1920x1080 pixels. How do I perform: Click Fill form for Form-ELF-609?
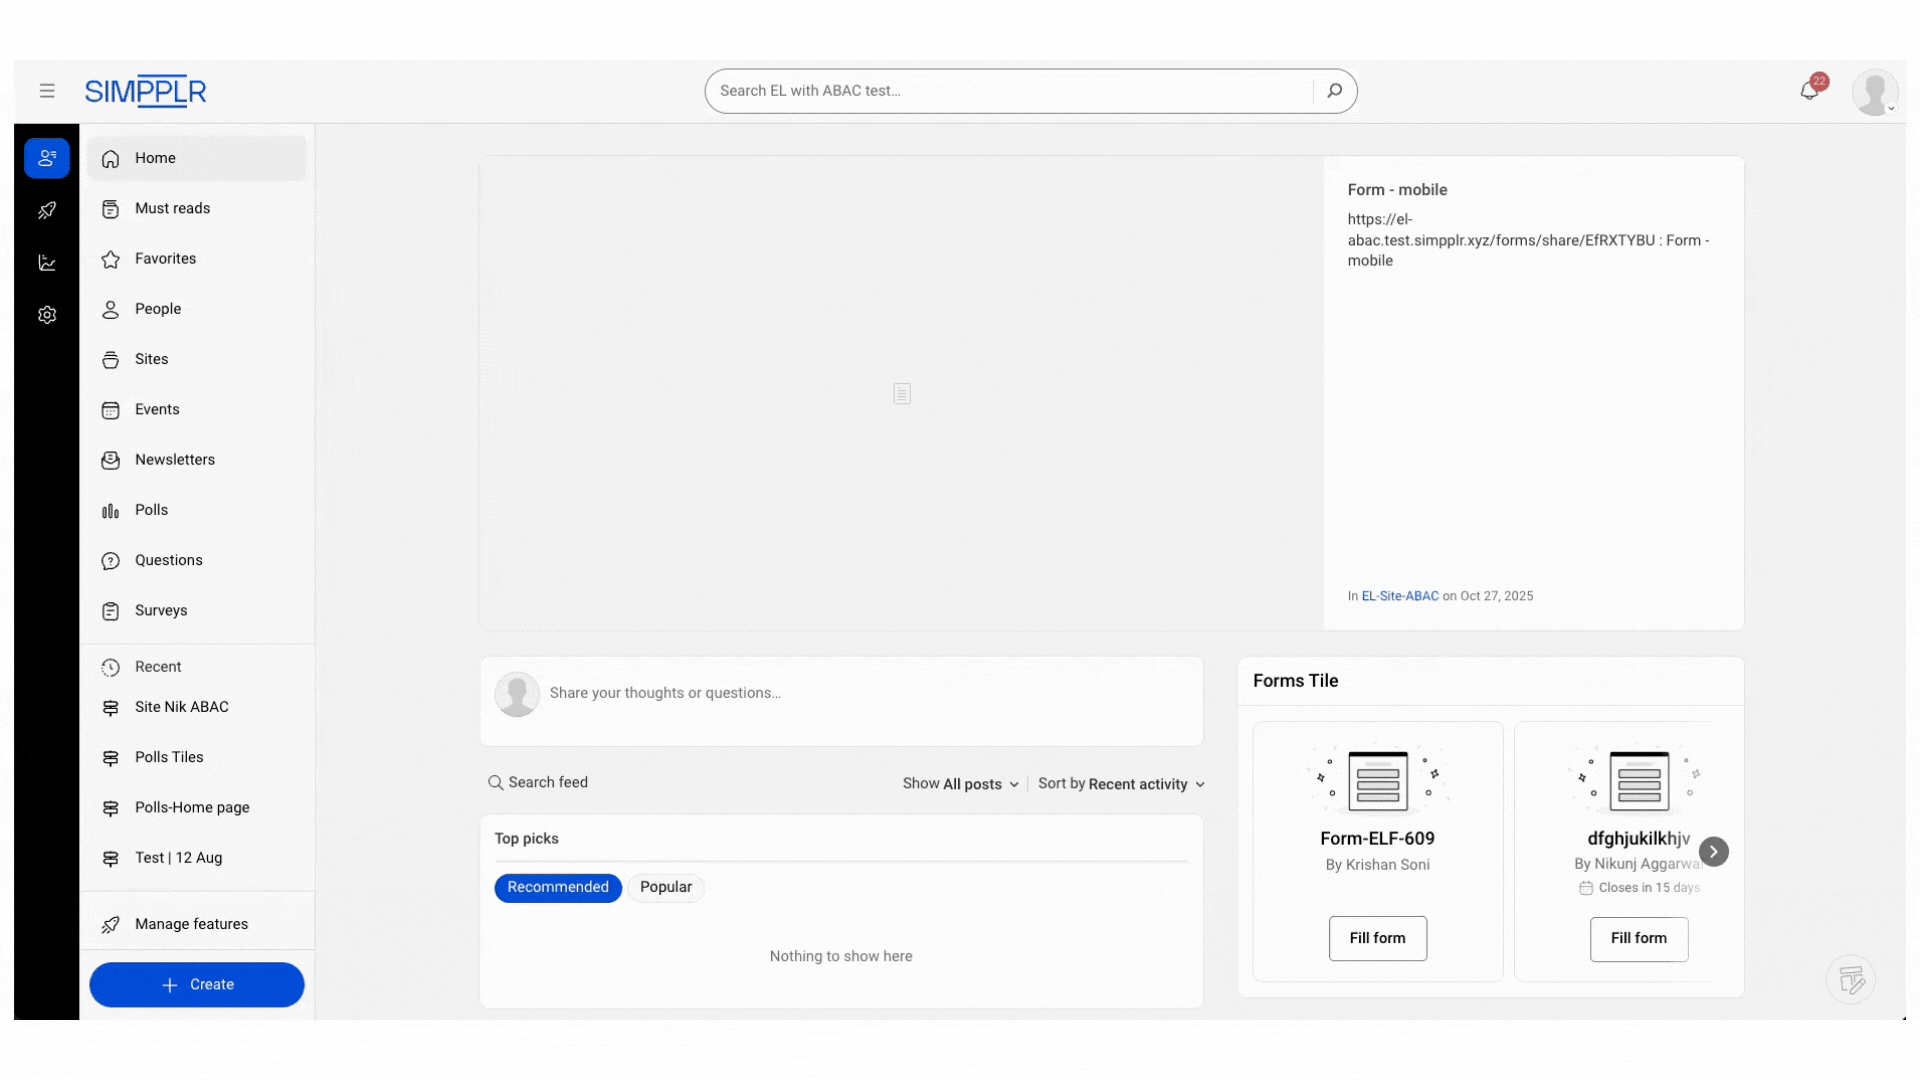[1377, 938]
